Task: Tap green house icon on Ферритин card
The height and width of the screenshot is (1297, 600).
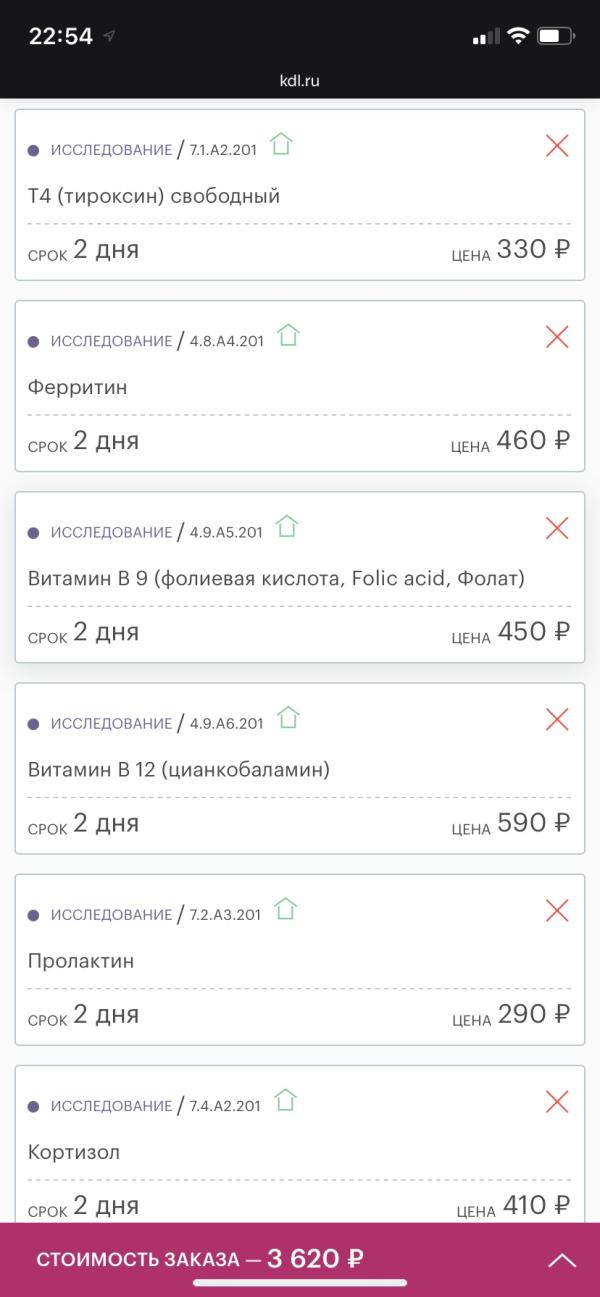Action: (x=288, y=336)
